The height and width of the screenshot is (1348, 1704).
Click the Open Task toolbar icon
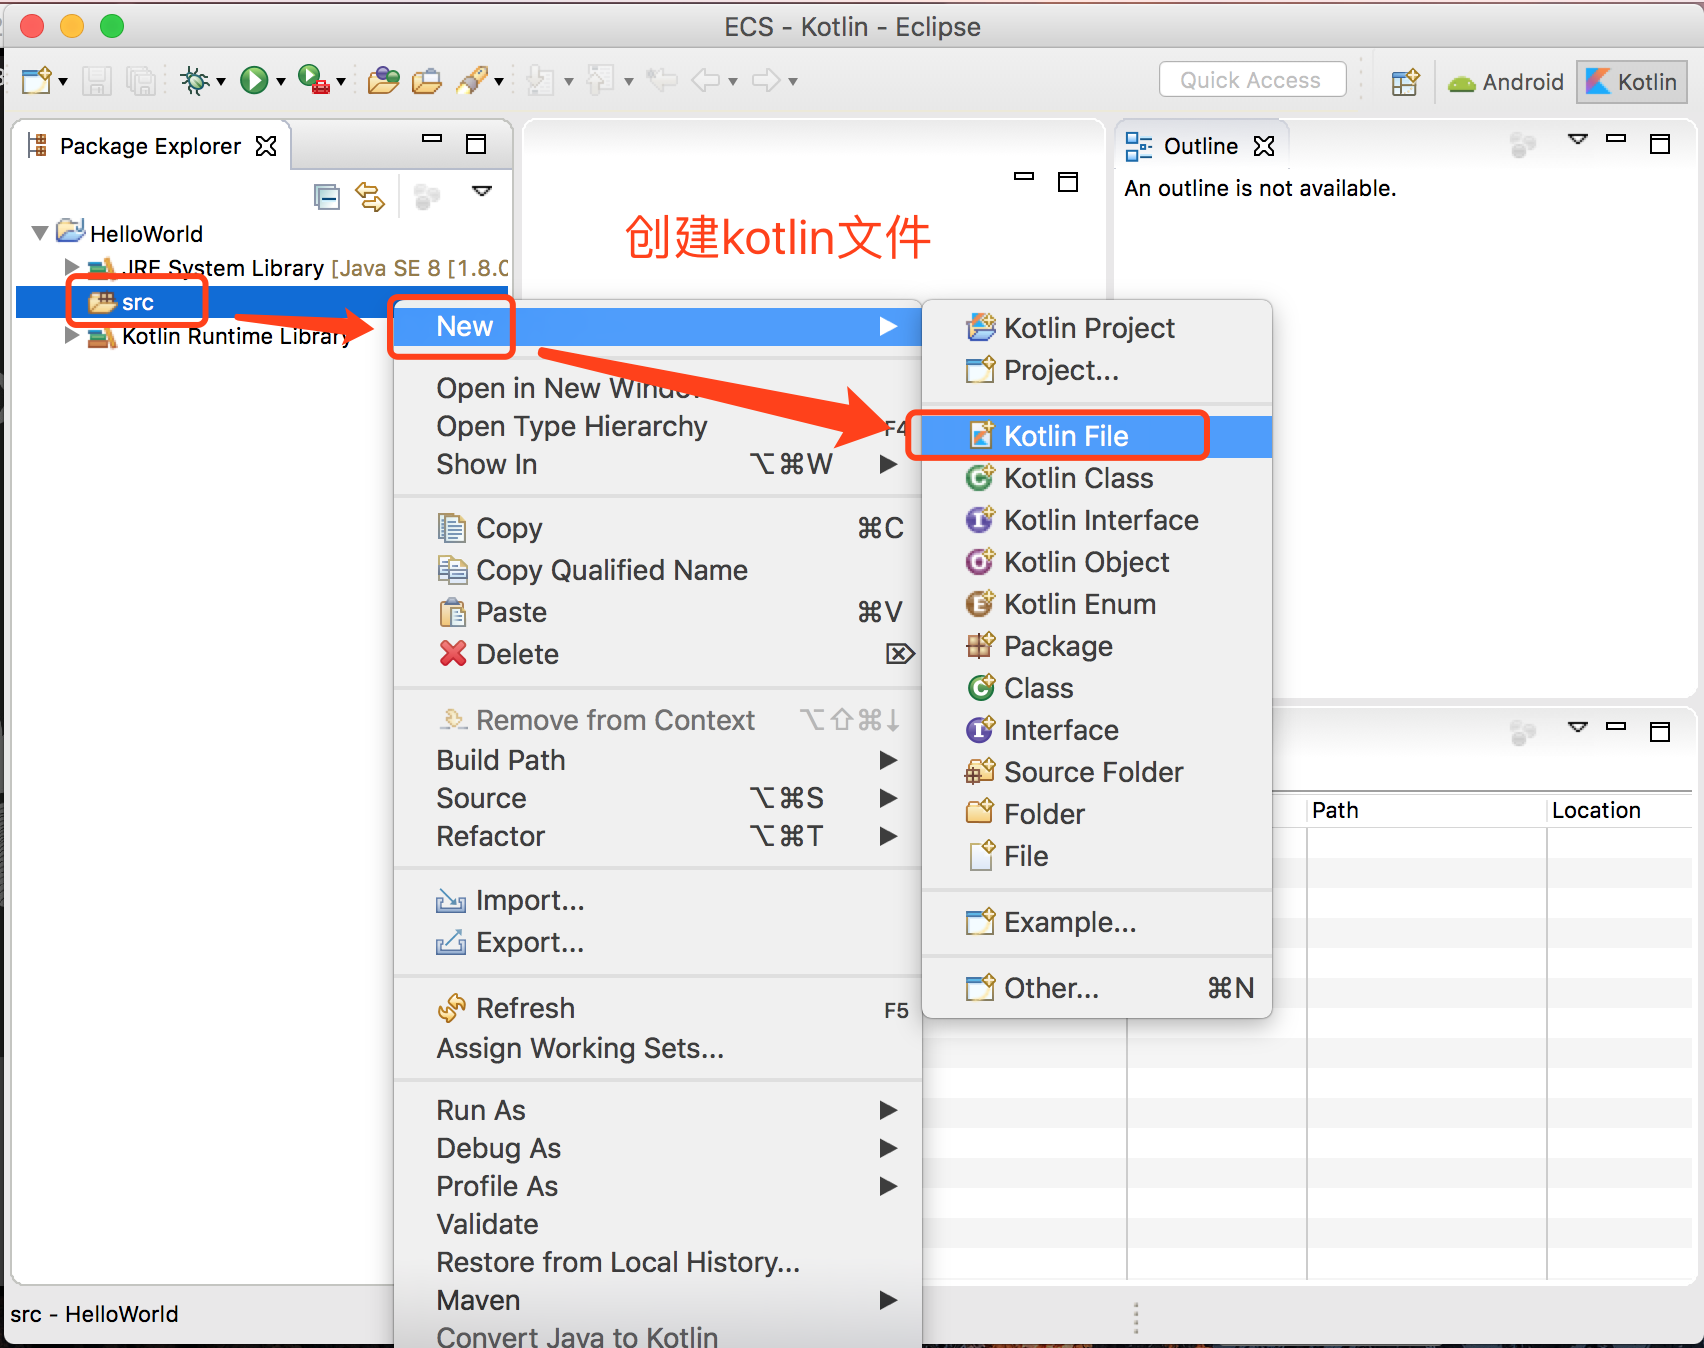click(x=427, y=81)
